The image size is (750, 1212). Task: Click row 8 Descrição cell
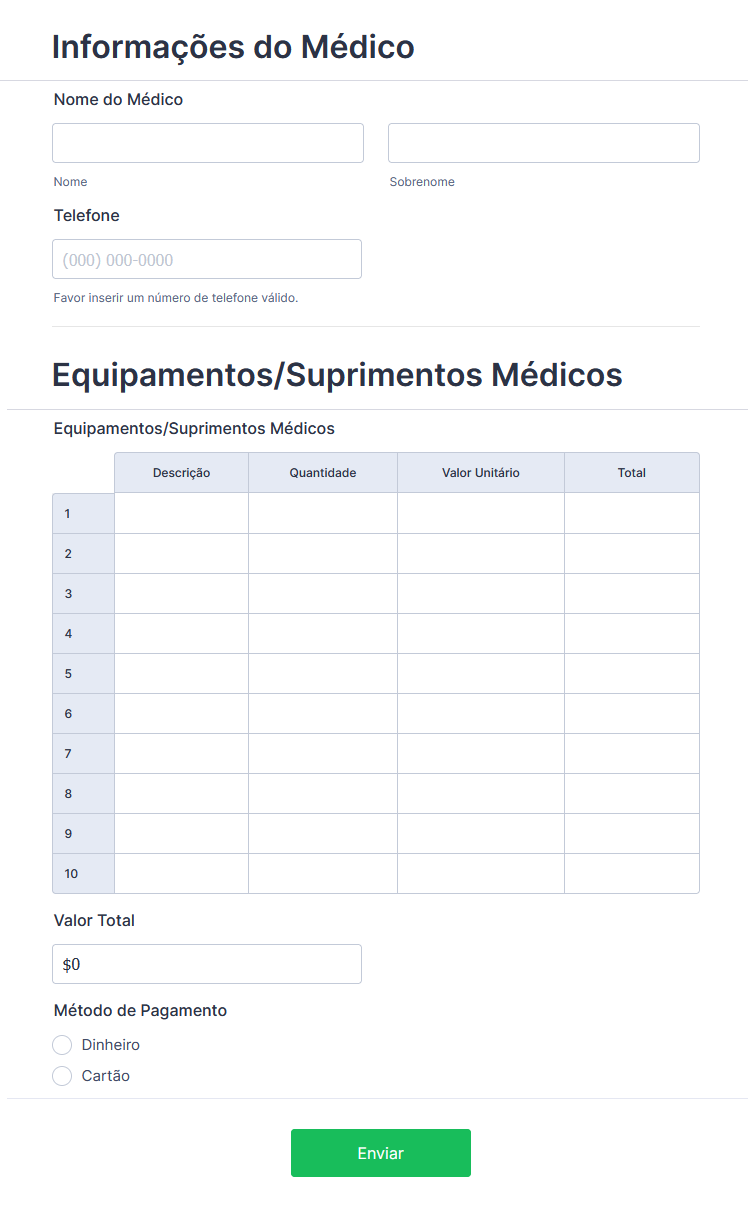[x=181, y=793]
